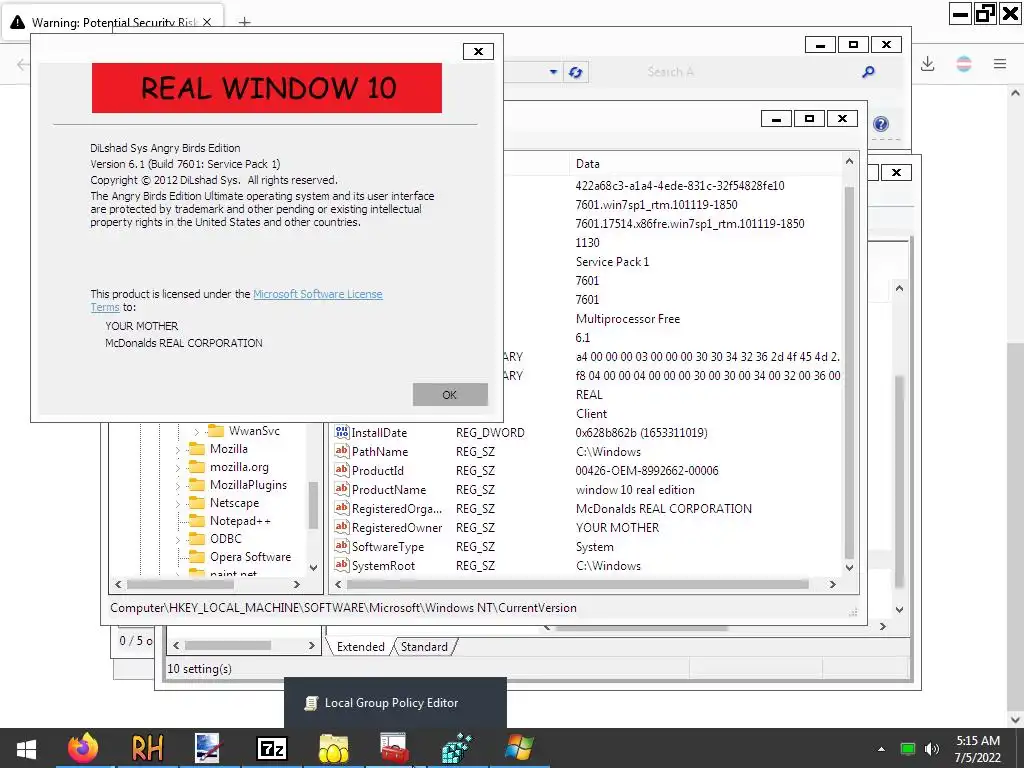
Task: Expand the Mozilla registry key
Action: (178, 449)
